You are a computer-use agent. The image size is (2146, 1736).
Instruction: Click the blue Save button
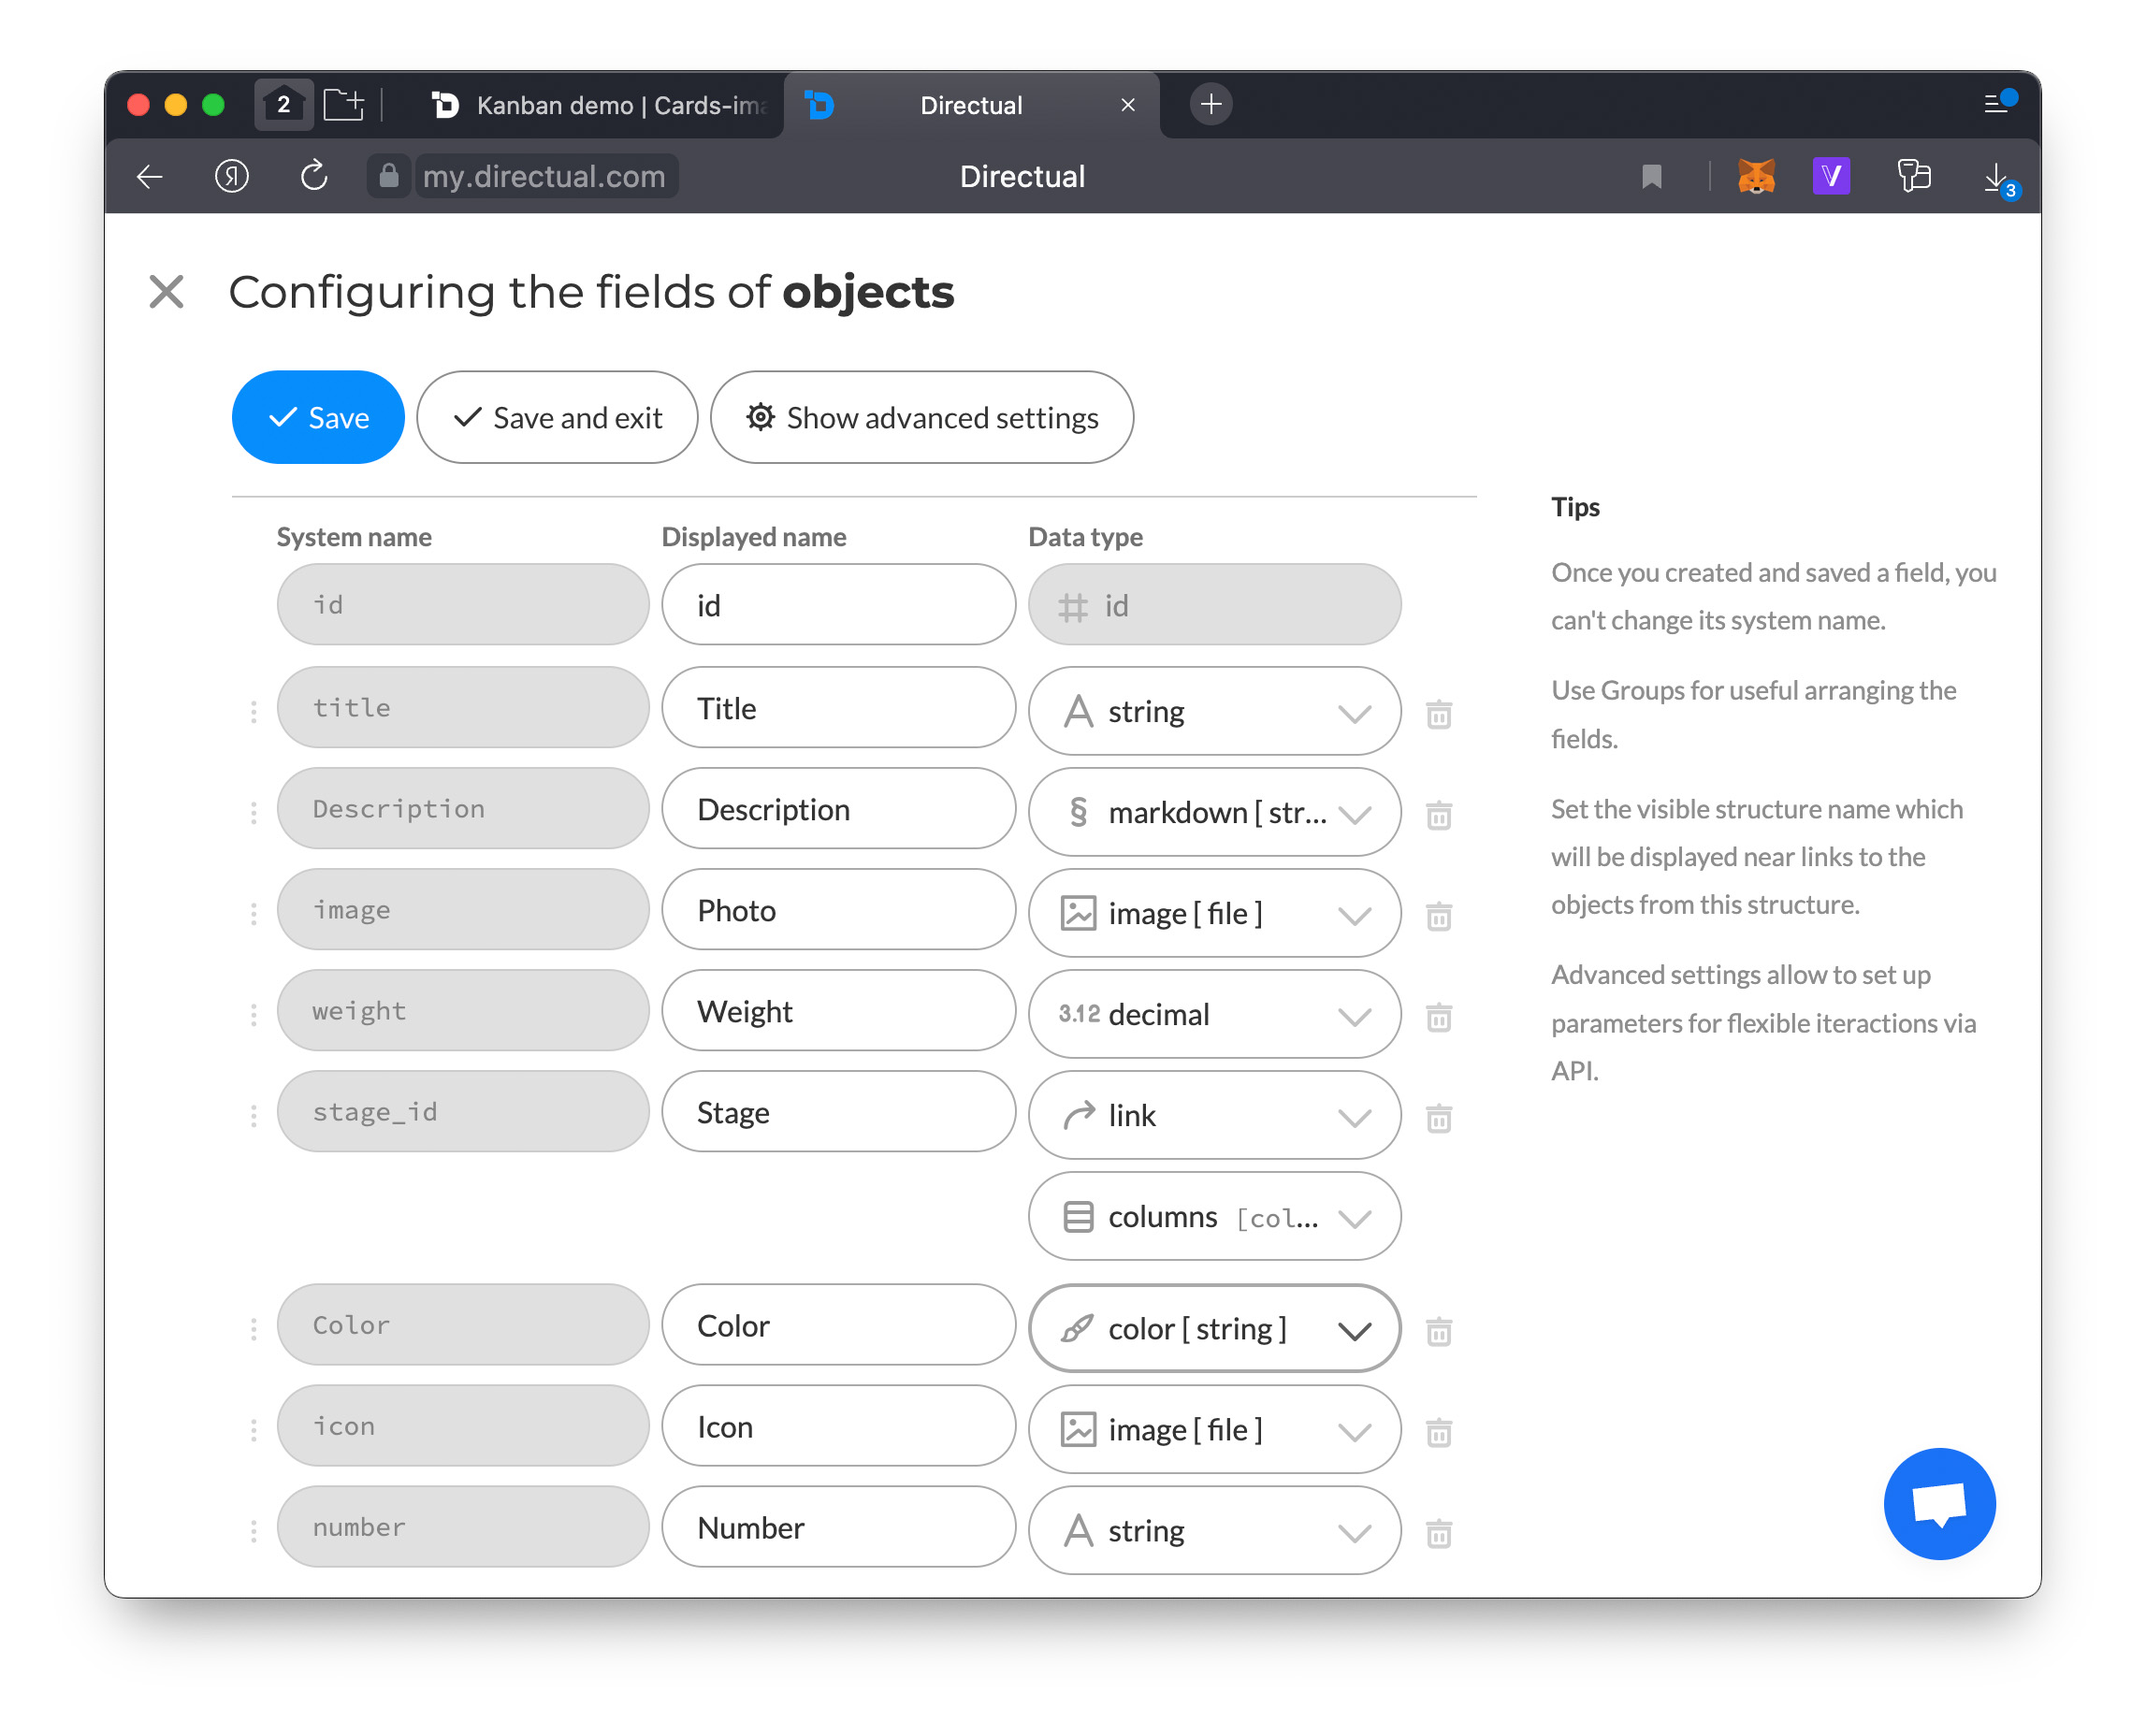318,417
